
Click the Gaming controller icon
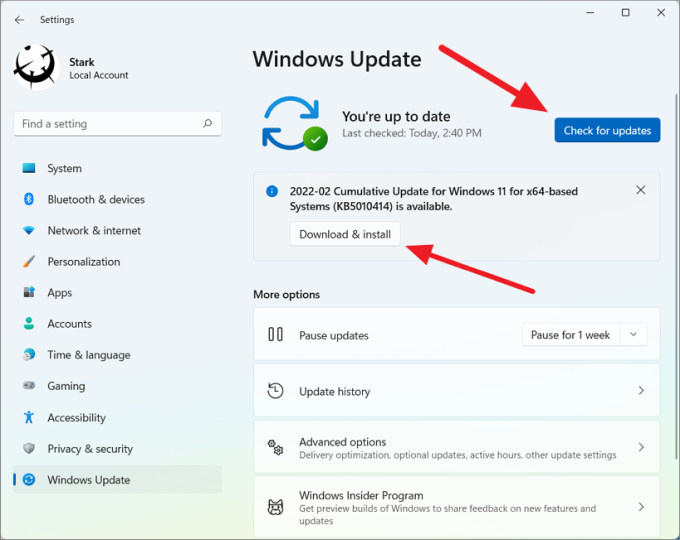29,386
